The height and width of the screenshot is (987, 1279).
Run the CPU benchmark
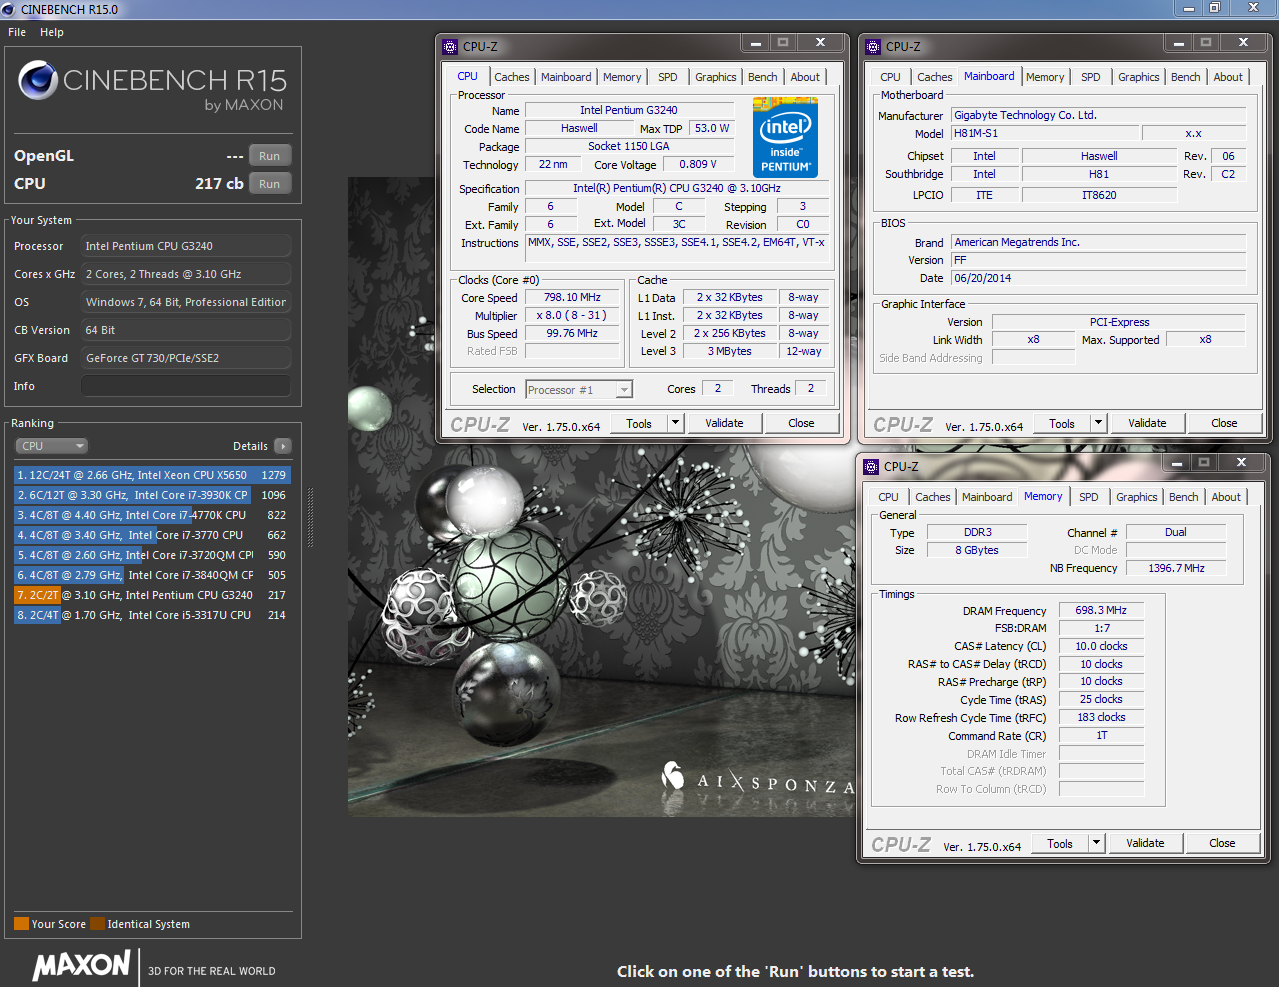[270, 184]
